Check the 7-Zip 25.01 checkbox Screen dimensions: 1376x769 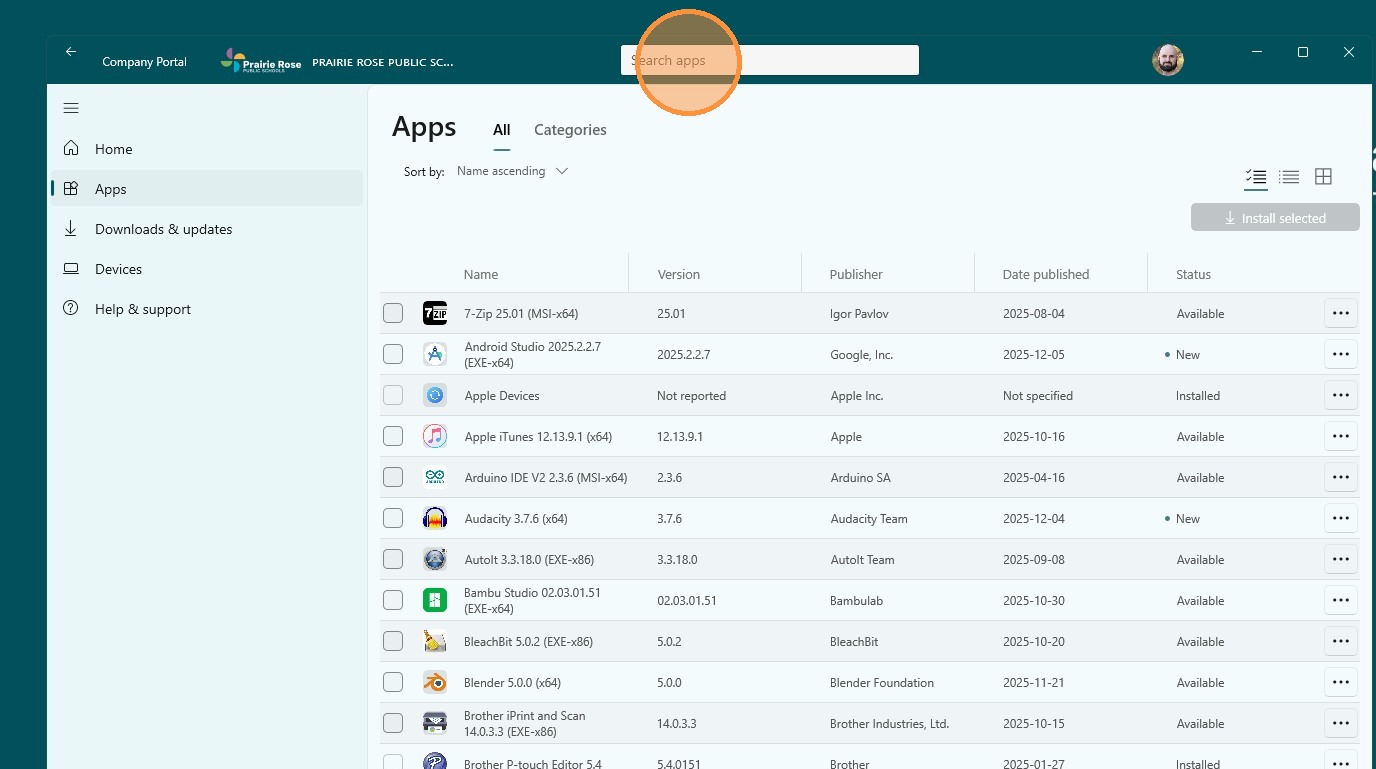pyautogui.click(x=393, y=314)
